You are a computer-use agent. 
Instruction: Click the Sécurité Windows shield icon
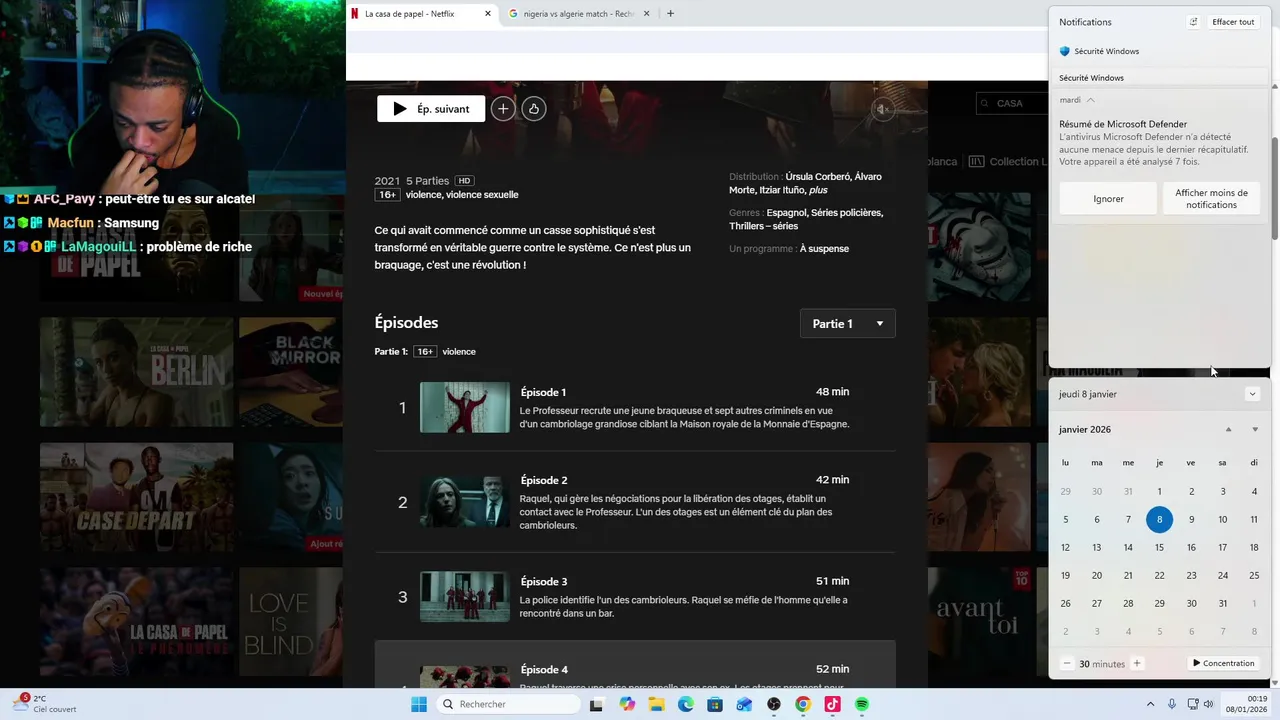(1065, 51)
